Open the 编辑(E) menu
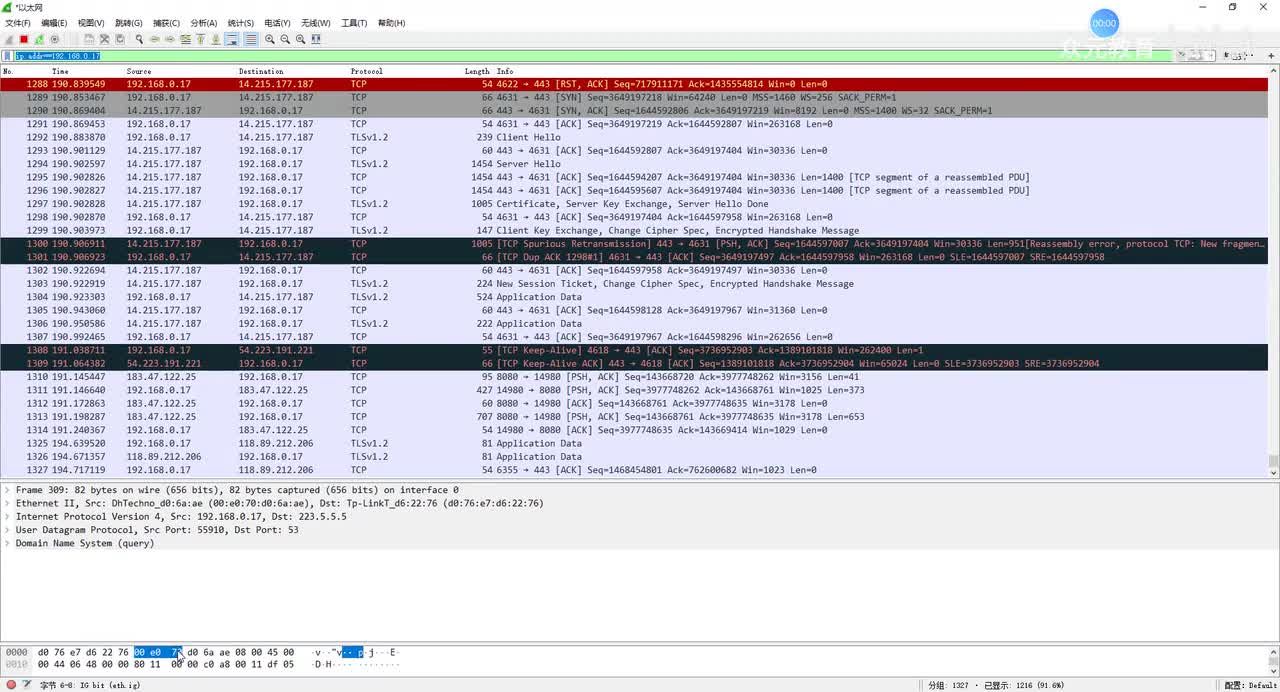1280x692 pixels. (x=54, y=23)
